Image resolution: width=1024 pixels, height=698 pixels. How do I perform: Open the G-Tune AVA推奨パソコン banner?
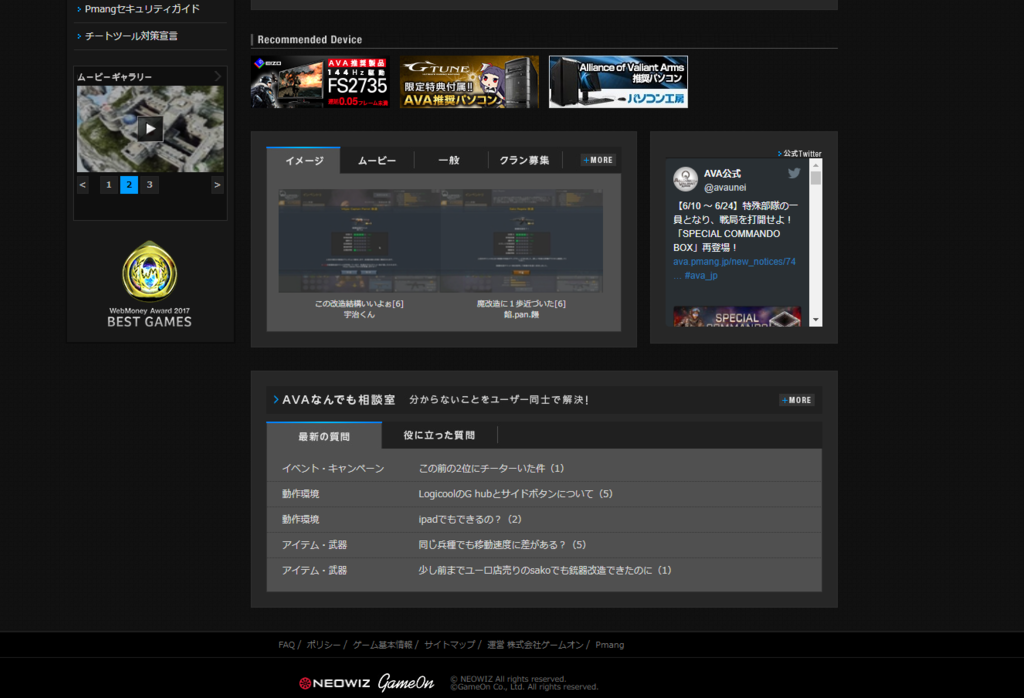(x=469, y=82)
